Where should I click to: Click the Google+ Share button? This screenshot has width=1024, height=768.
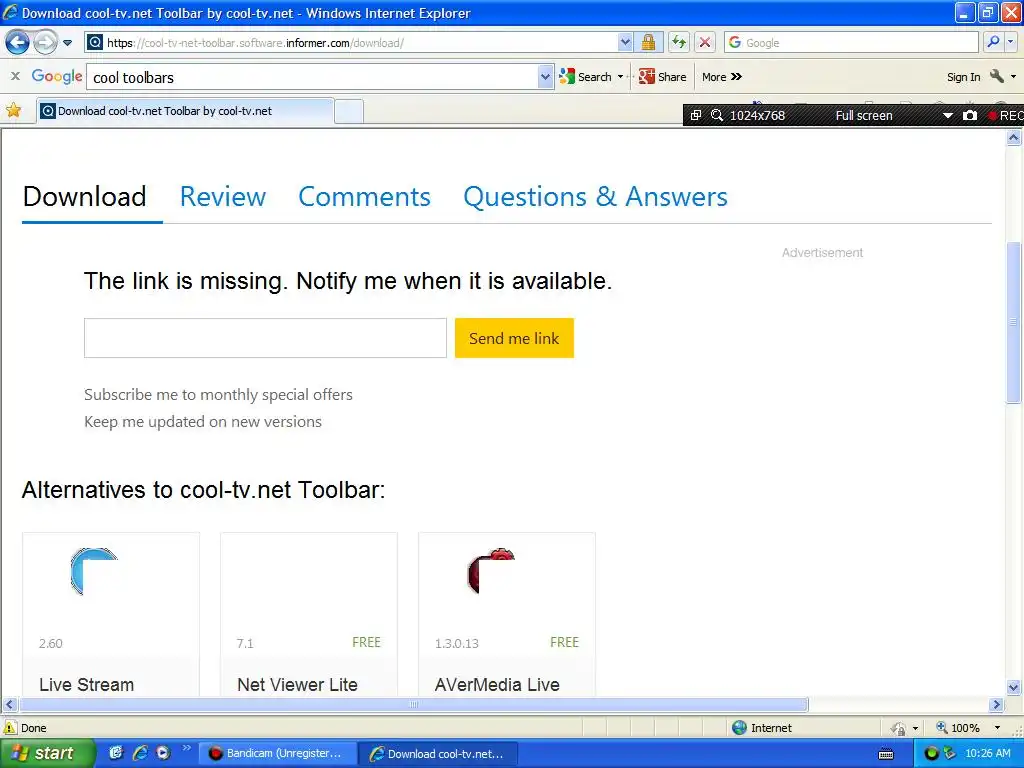click(662, 77)
